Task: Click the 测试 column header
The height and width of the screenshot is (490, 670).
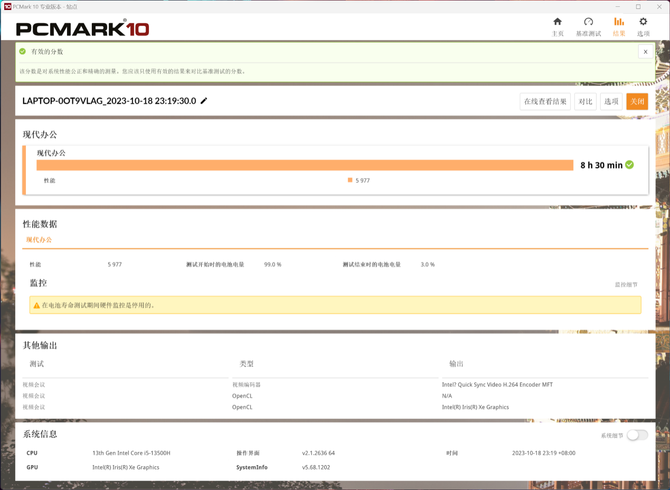Action: pos(37,364)
